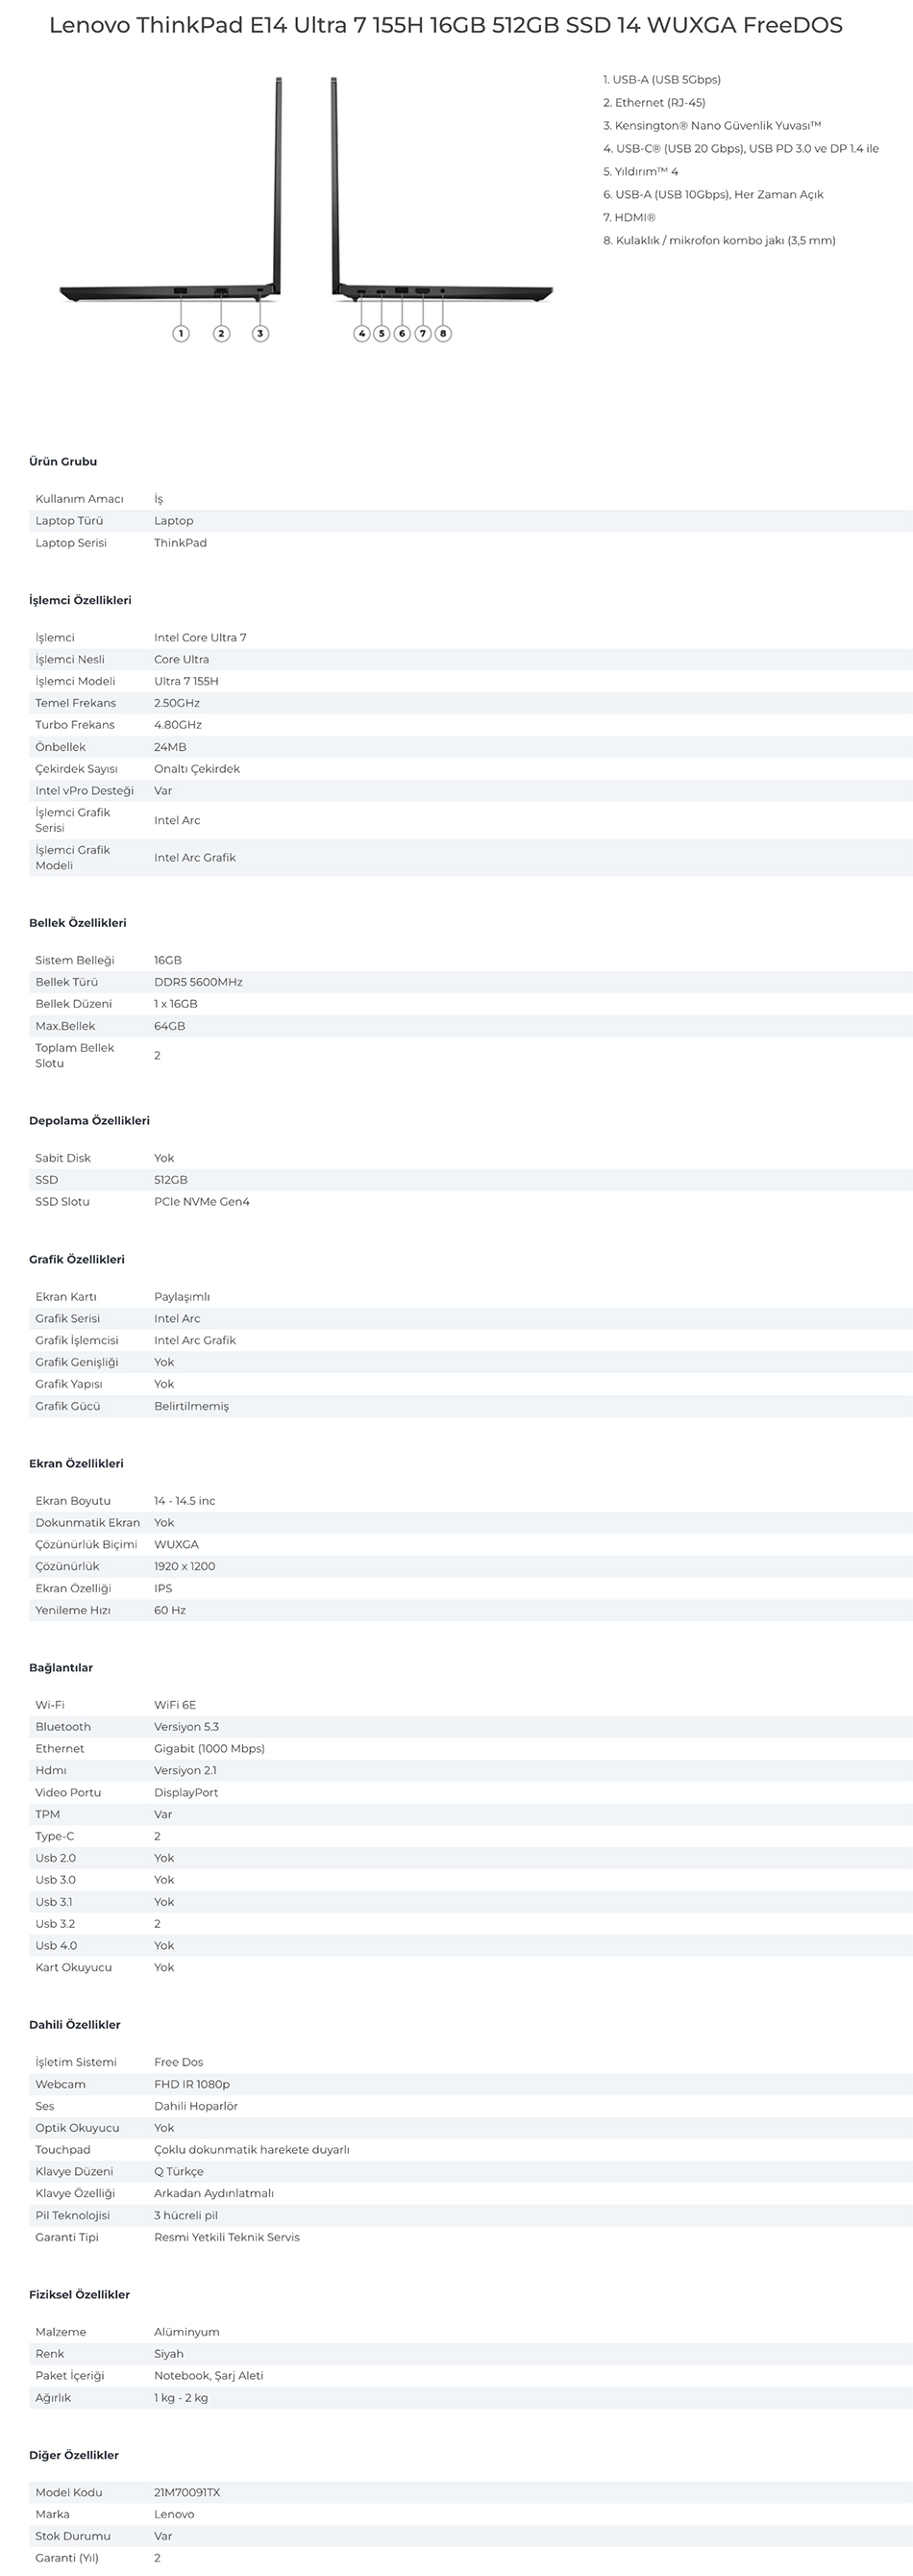913x2576 pixels.
Task: Click the '4. USB-C (USB 20 Gbps)' line
Action: click(741, 149)
